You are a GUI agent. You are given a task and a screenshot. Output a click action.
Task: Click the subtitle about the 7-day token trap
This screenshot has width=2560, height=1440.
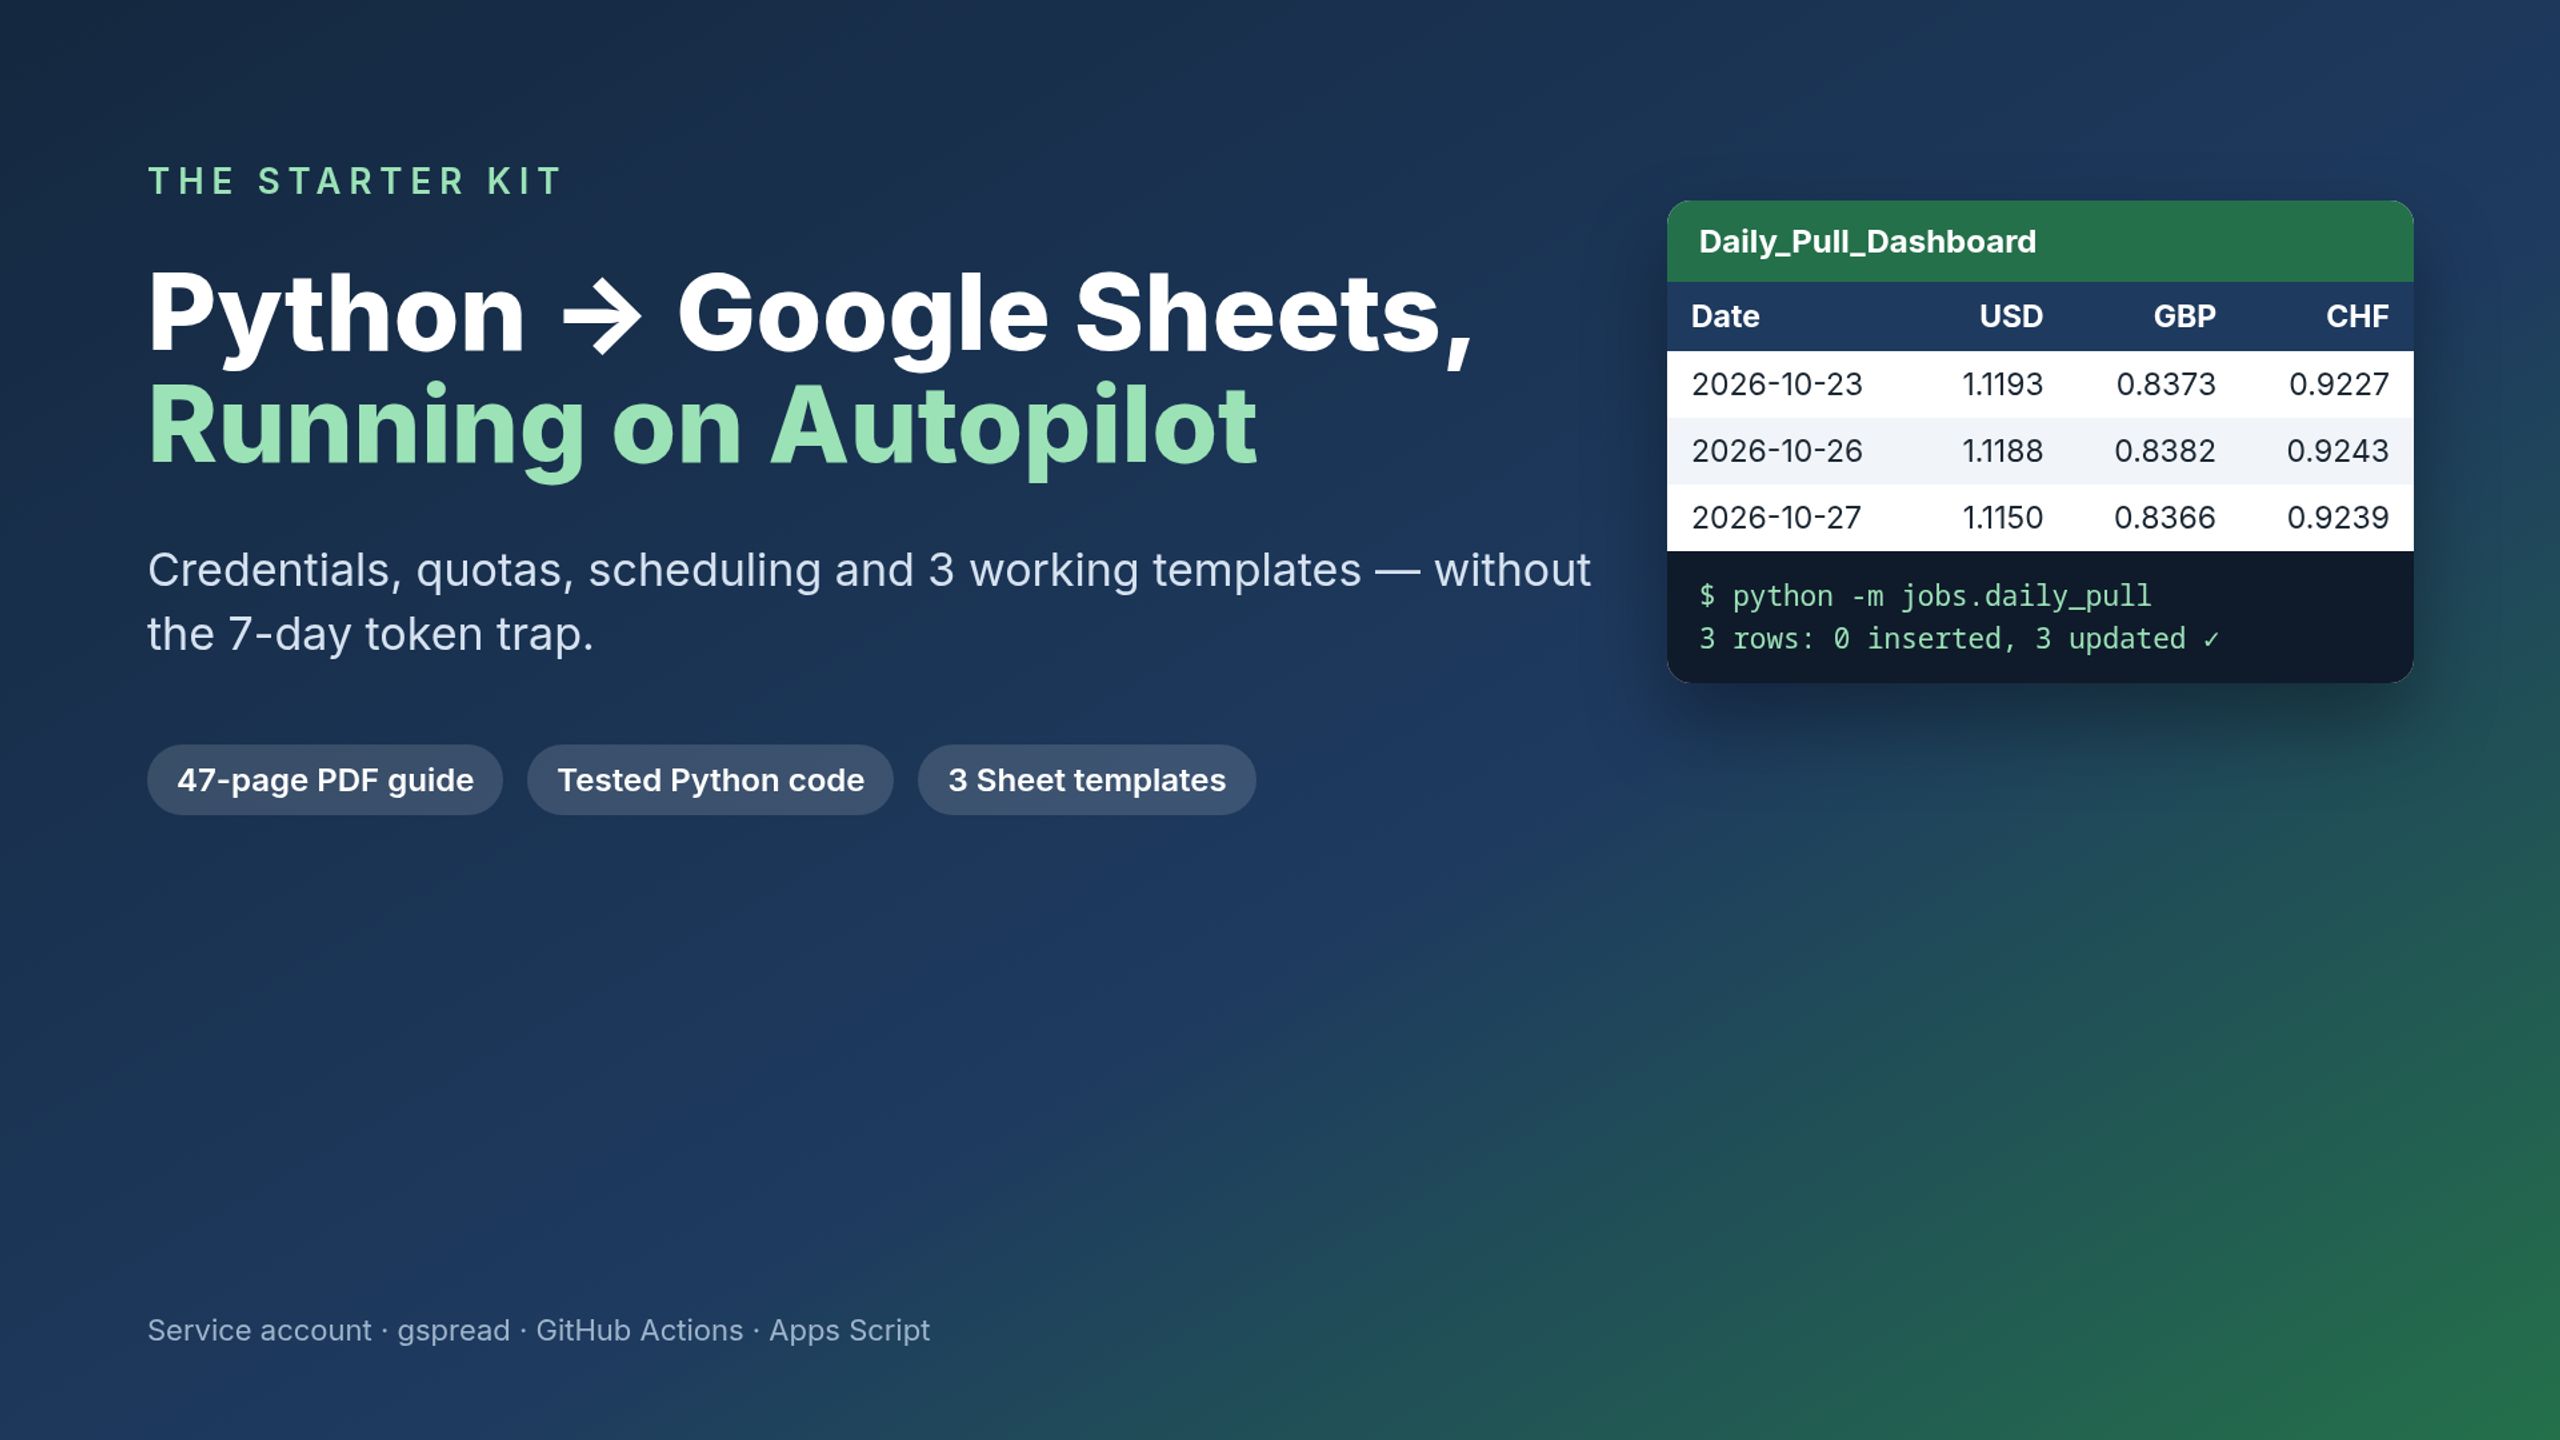pyautogui.click(x=868, y=602)
